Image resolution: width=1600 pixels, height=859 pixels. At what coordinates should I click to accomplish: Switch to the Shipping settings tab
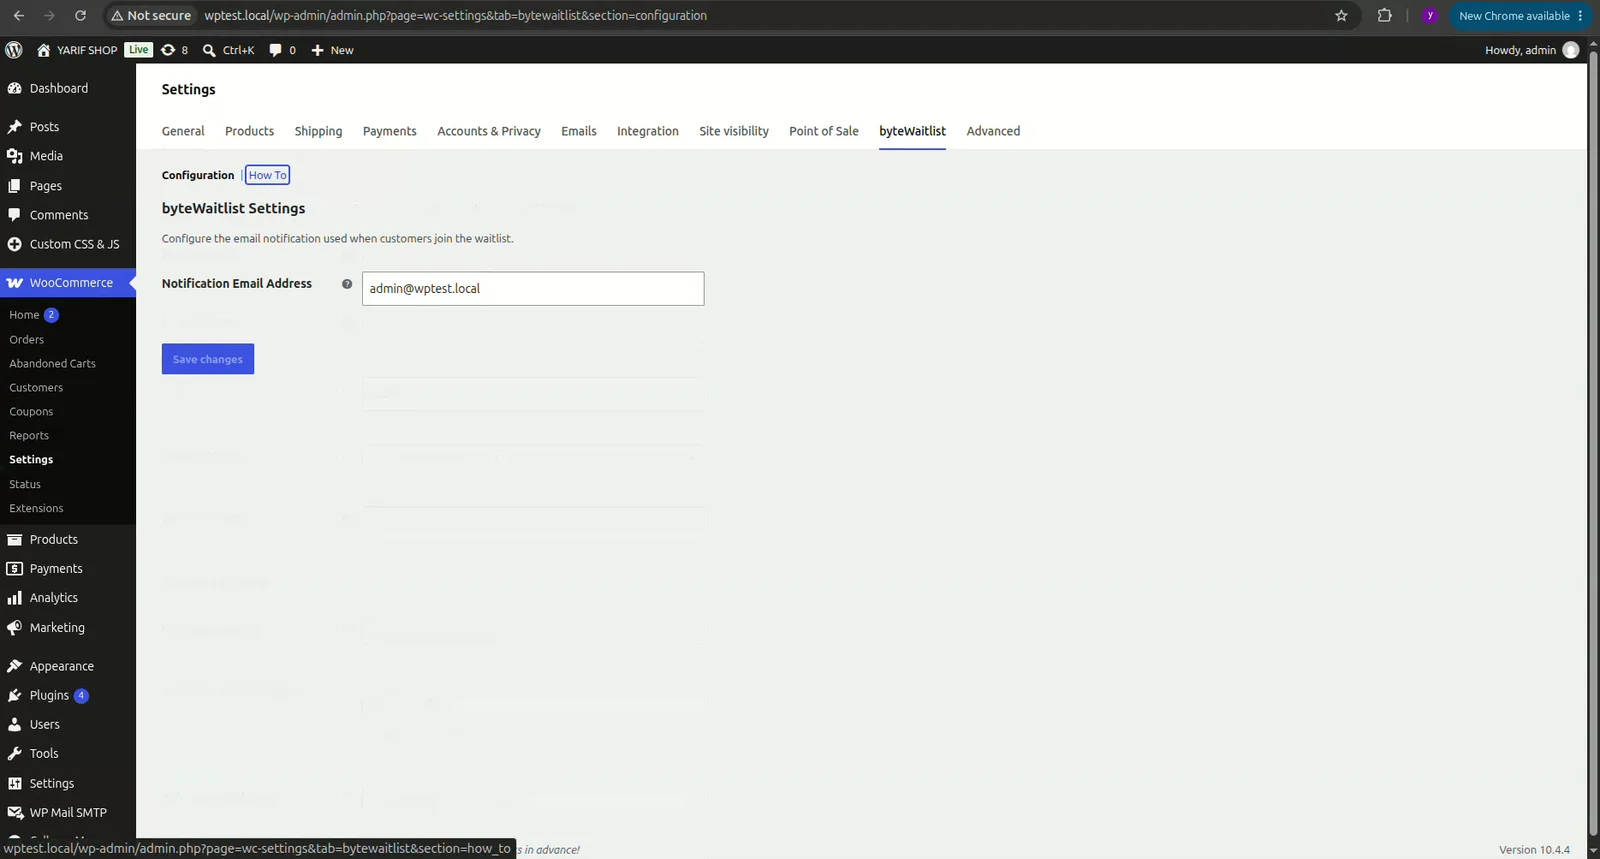tap(318, 131)
